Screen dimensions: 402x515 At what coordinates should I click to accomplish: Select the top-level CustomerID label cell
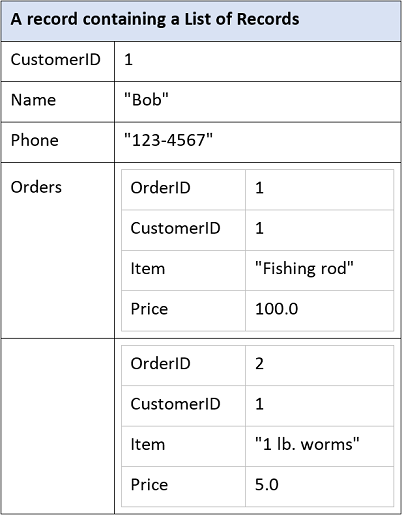click(58, 61)
